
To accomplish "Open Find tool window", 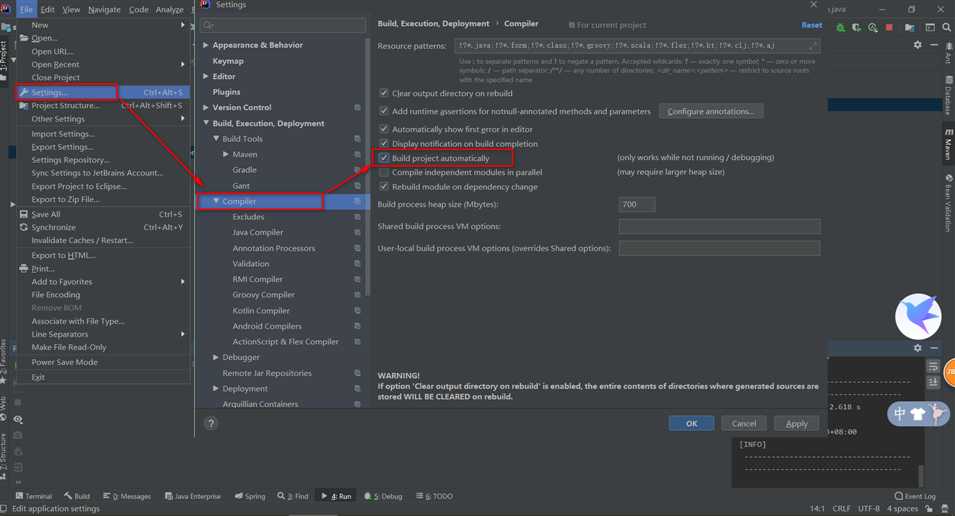I will coord(293,497).
